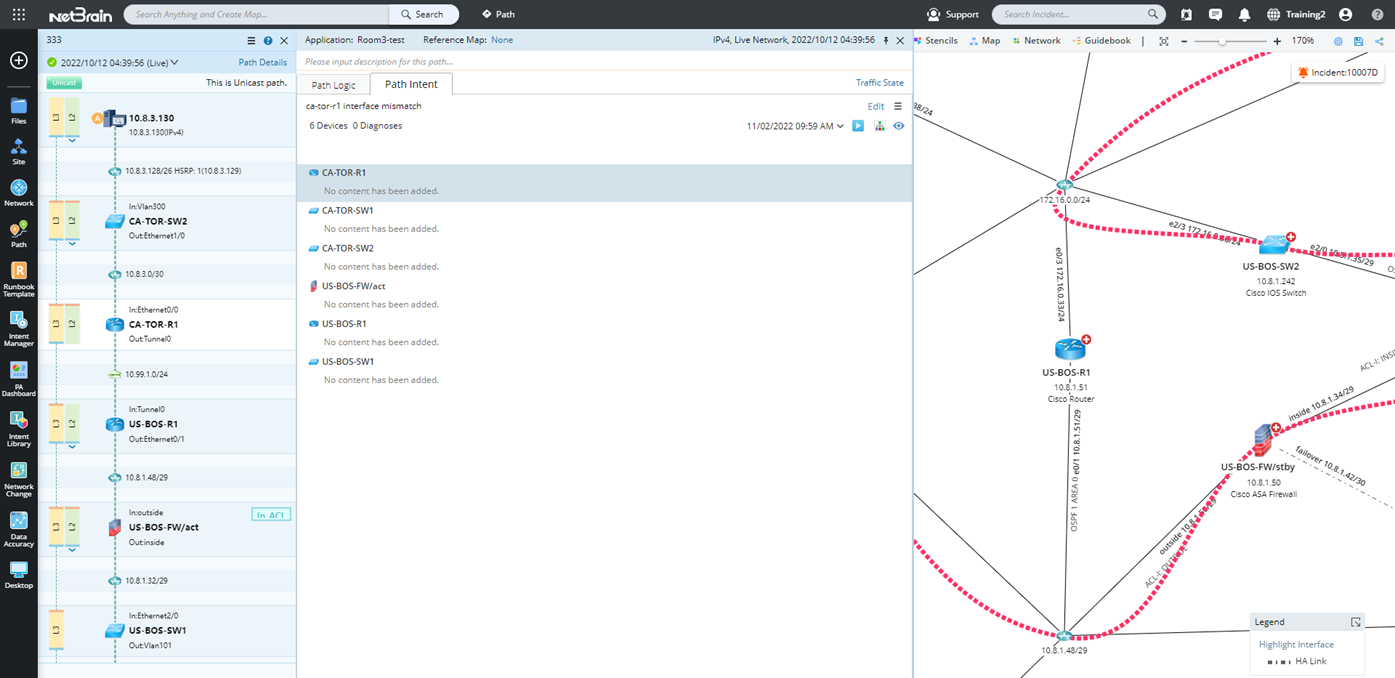The width and height of the screenshot is (1395, 678).
Task: Share the map
Action: coord(1379,41)
